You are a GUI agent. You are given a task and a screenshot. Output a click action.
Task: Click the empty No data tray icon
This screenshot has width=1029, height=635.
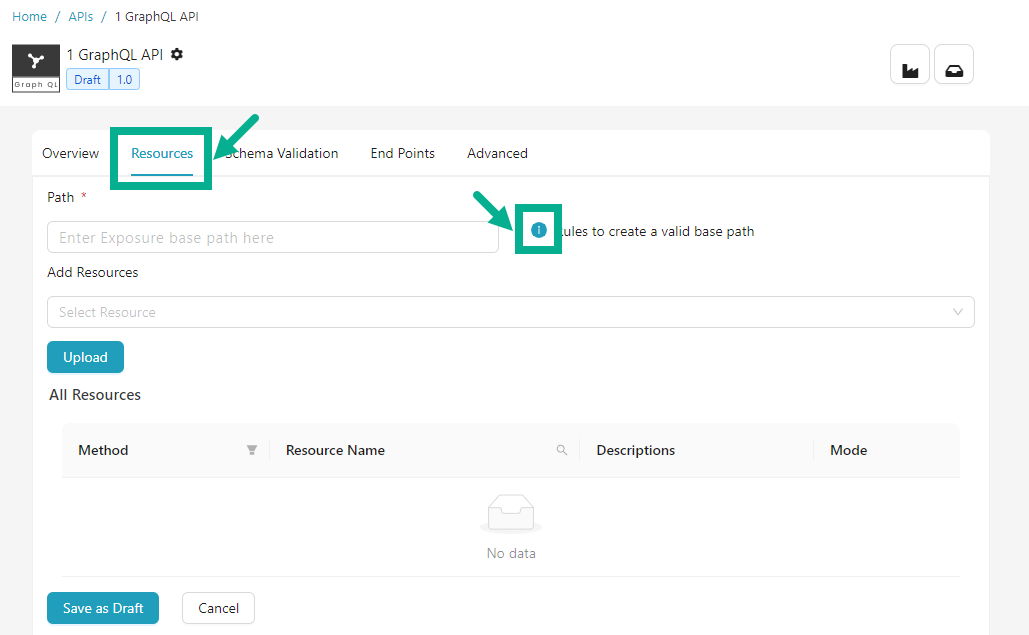(511, 516)
